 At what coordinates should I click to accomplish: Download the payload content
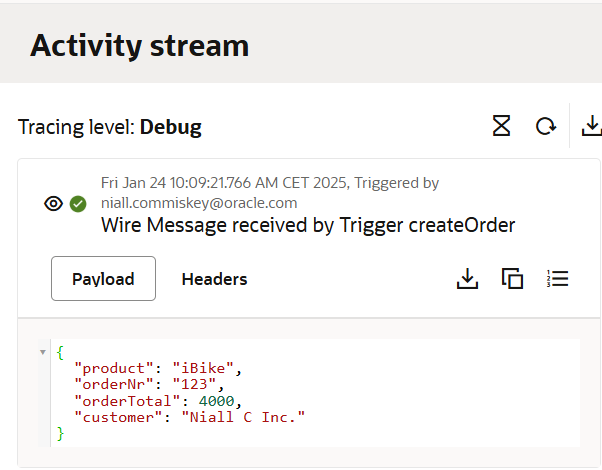tap(467, 279)
